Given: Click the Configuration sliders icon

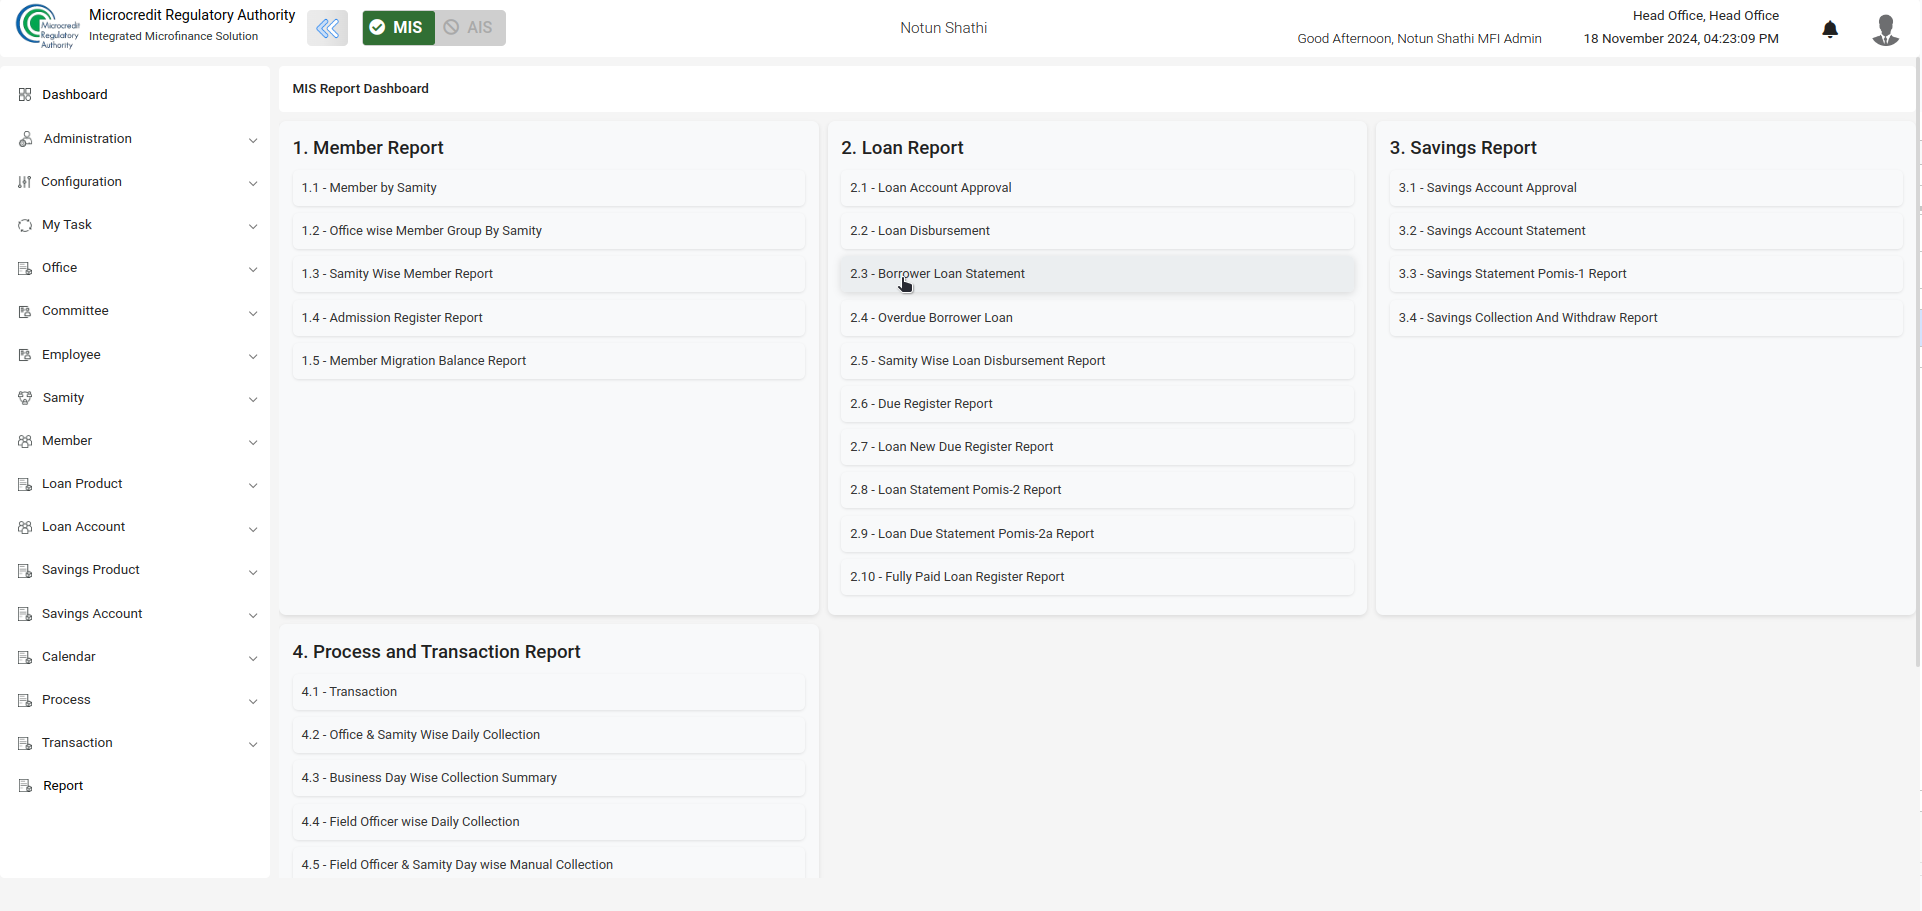Looking at the screenshot, I should click(25, 182).
